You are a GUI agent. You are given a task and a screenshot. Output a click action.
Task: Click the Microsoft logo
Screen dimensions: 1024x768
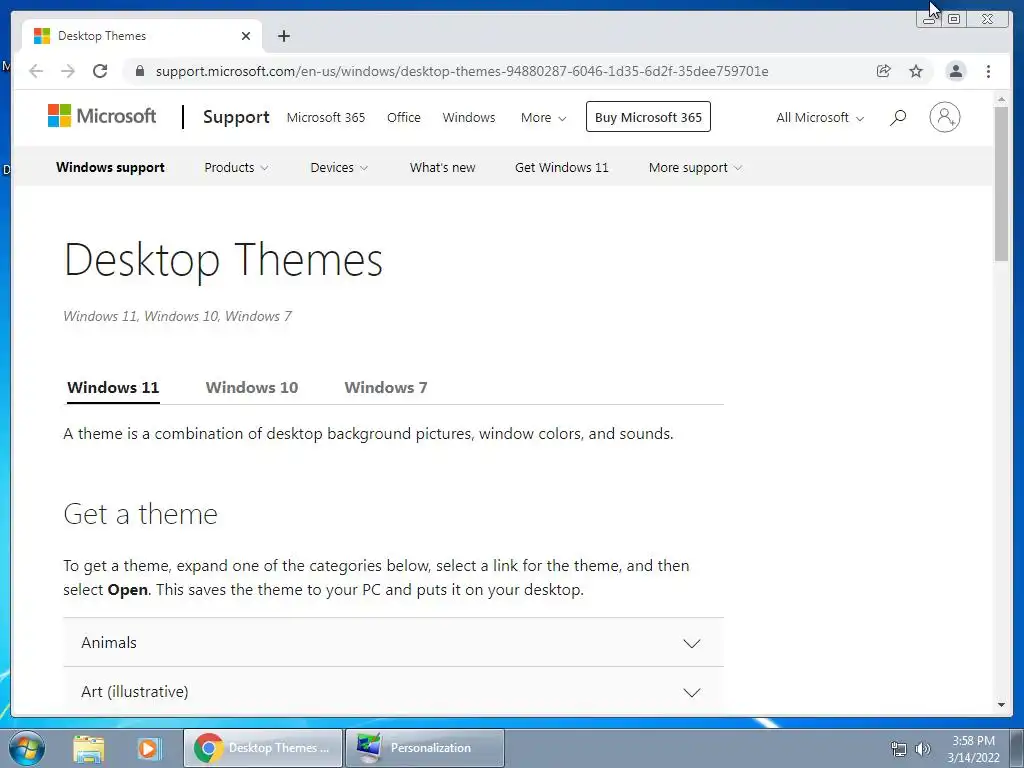tap(102, 116)
